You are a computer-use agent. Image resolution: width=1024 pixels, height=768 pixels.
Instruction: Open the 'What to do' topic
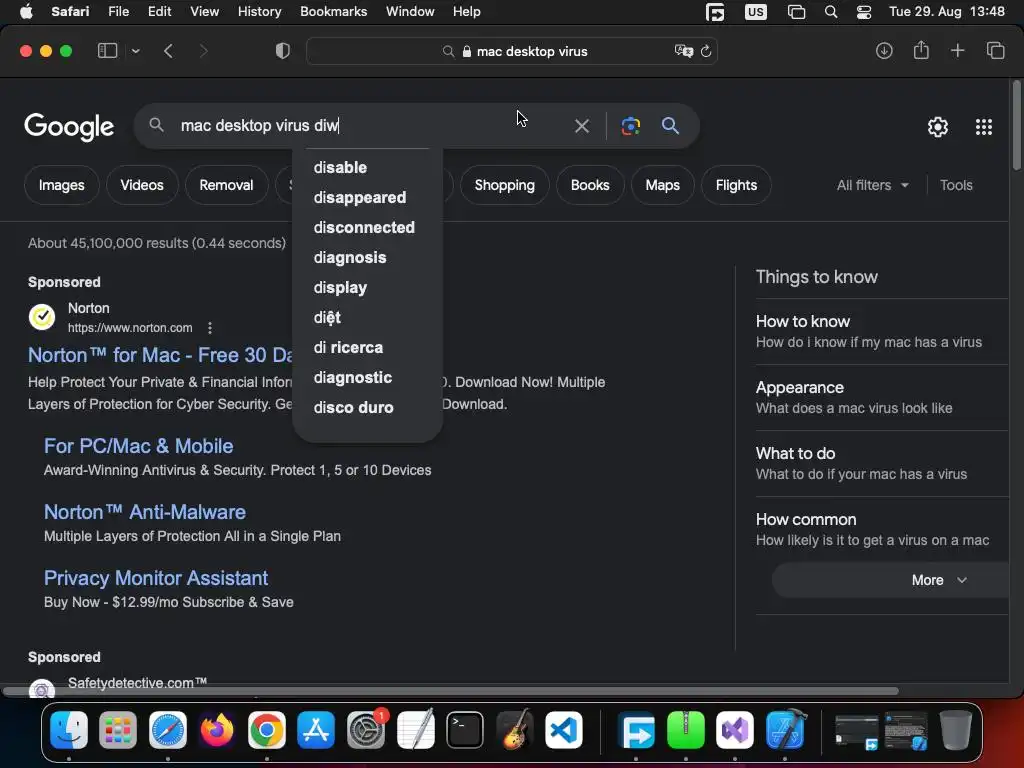882,463
